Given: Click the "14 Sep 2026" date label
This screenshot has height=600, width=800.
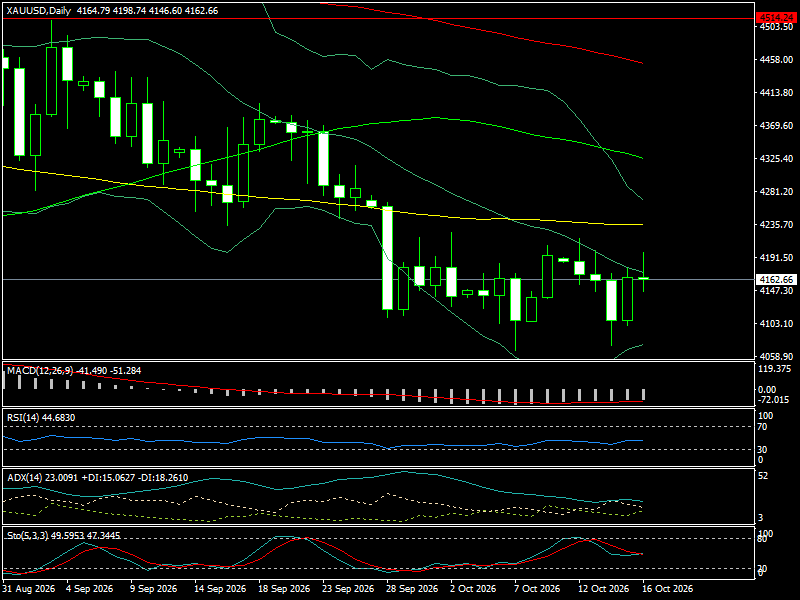Looking at the screenshot, I should point(220,589).
